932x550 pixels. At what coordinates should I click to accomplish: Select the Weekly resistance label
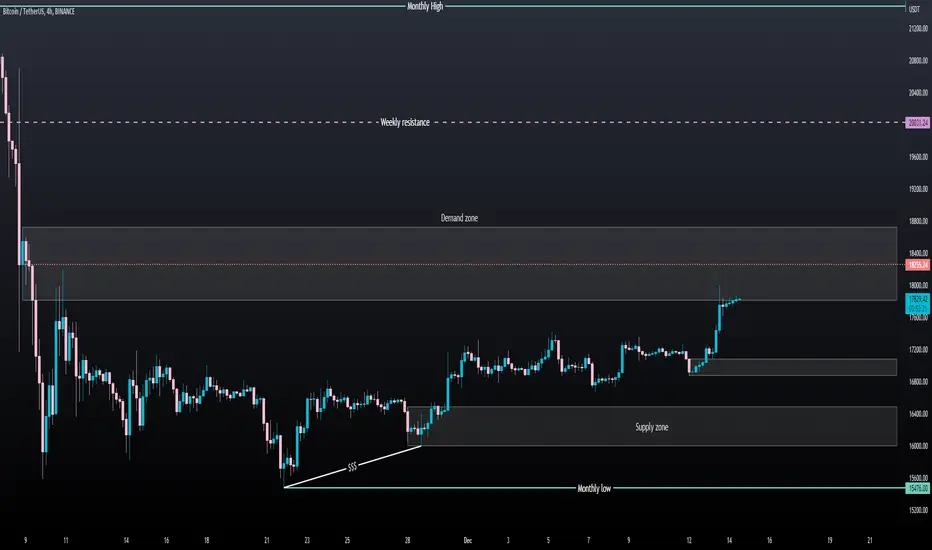coord(405,122)
